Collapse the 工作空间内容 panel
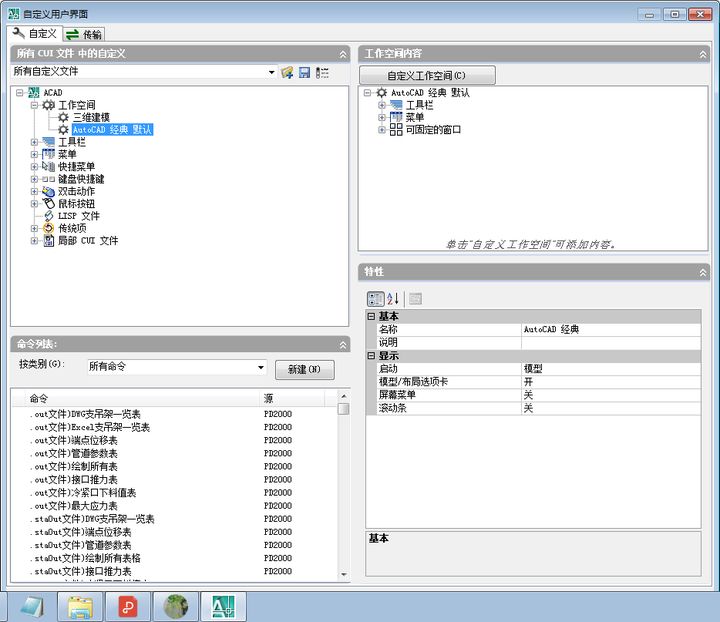The image size is (720, 622). 703,54
